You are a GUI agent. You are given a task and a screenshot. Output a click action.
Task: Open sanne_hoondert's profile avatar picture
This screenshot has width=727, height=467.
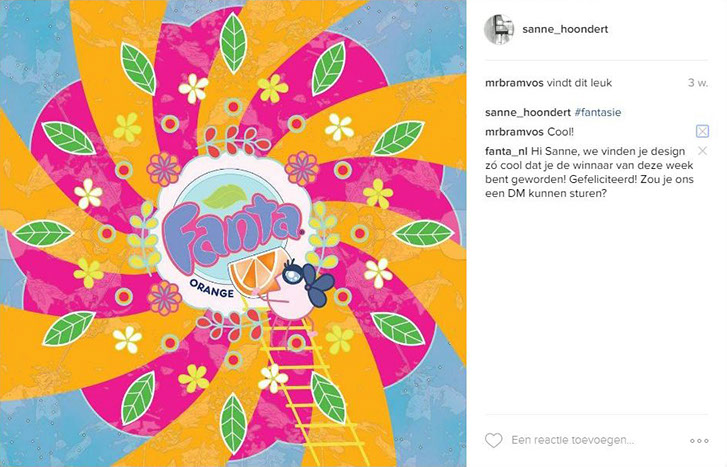click(499, 29)
